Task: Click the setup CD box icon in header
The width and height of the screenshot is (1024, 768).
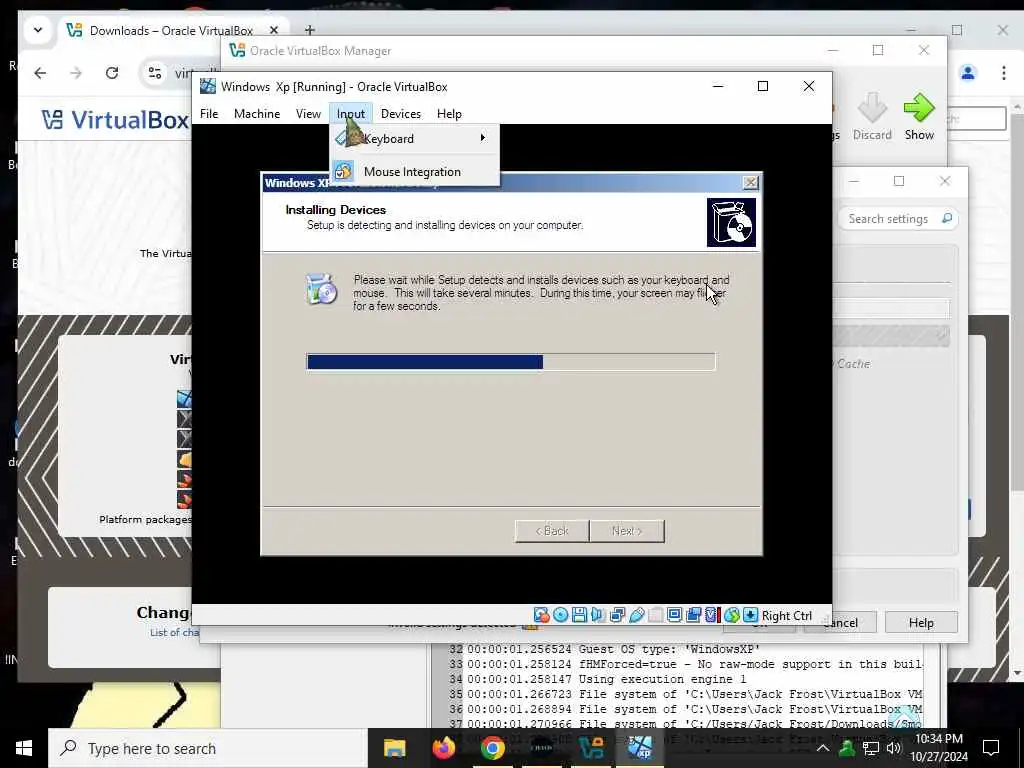Action: tap(731, 223)
